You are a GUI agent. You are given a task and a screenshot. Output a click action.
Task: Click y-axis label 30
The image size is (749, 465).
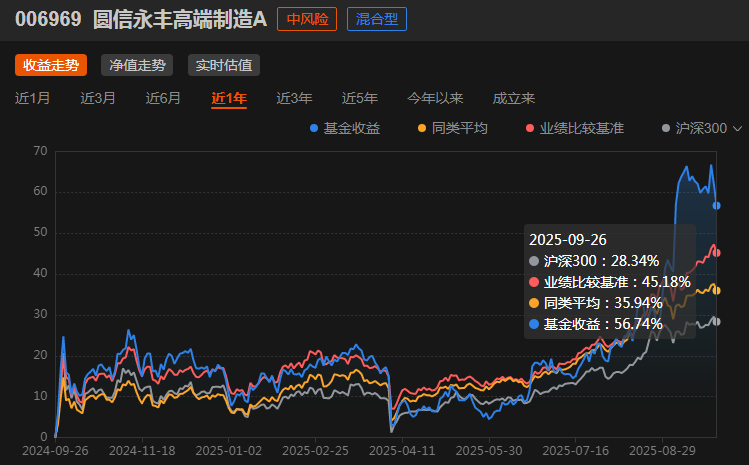(40, 314)
